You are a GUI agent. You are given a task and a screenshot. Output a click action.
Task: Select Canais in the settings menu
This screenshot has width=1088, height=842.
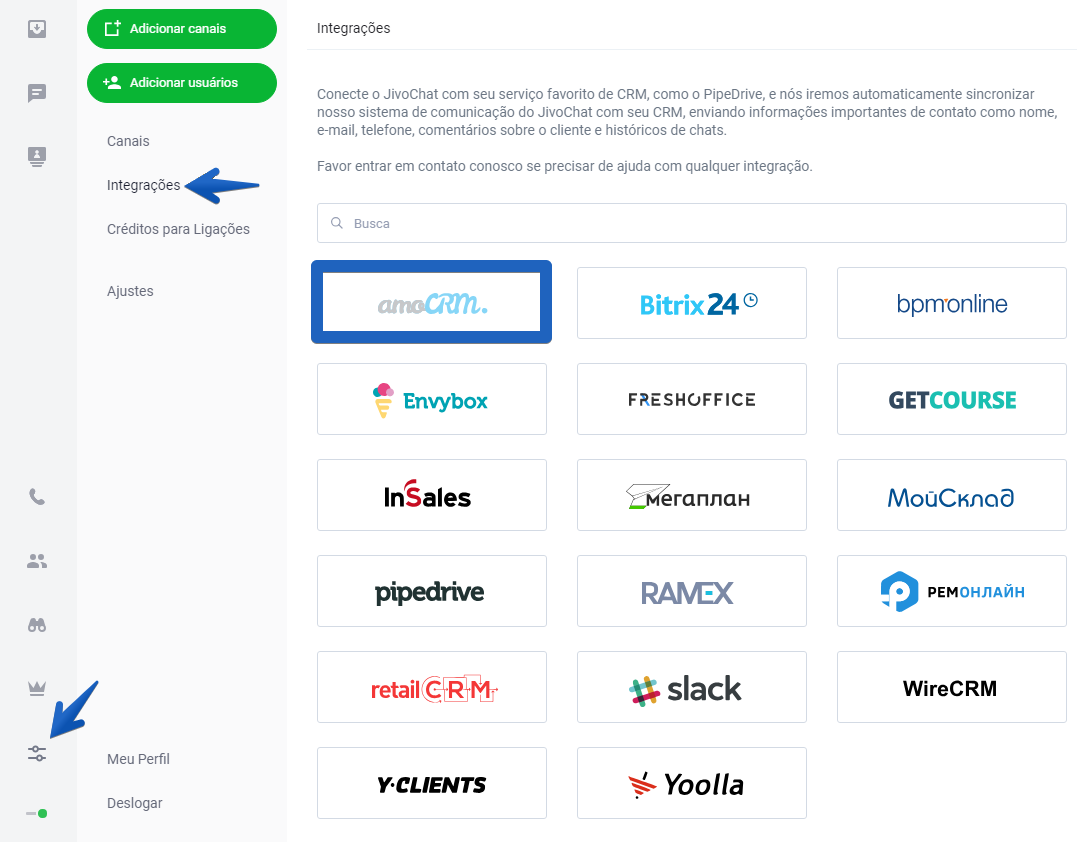128,141
